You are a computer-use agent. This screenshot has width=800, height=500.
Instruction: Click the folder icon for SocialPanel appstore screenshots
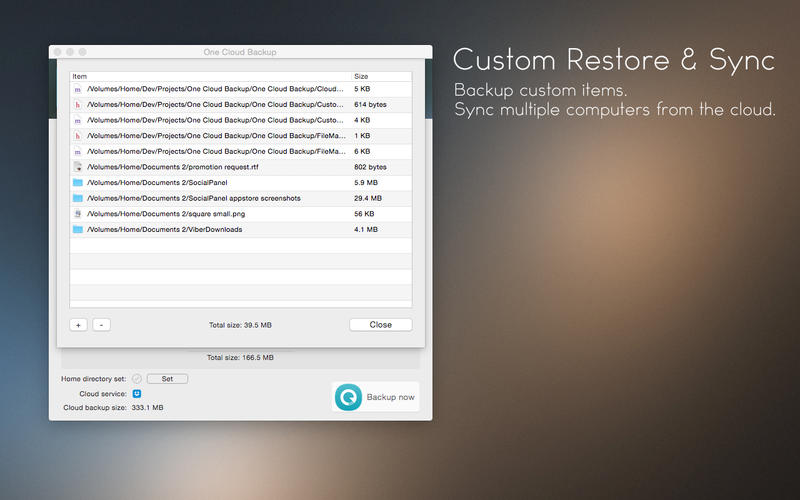tap(78, 198)
